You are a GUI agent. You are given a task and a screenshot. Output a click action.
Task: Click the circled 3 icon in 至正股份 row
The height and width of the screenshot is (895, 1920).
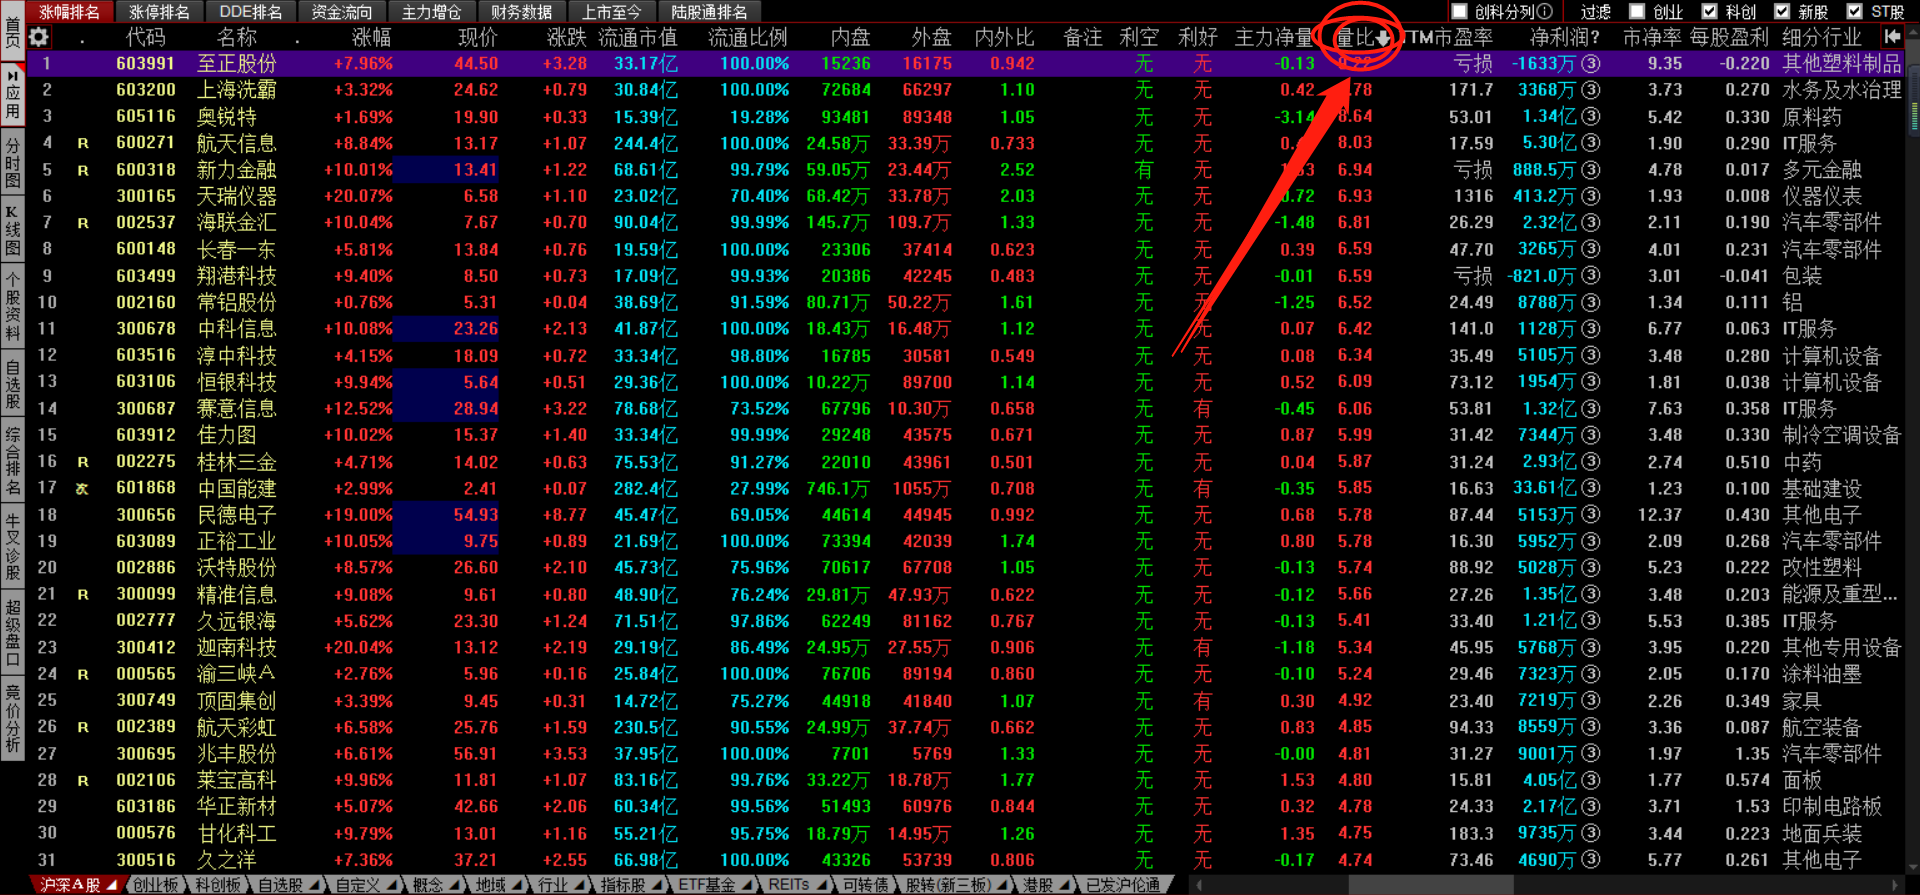[1591, 64]
